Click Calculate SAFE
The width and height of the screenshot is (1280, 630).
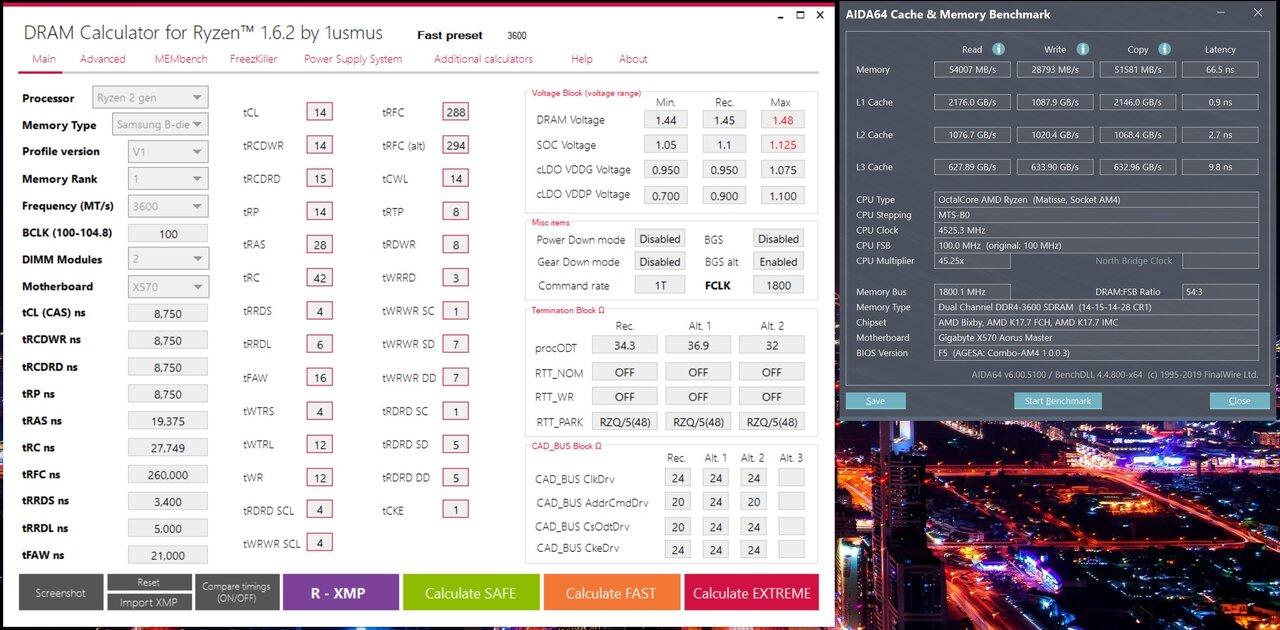471,592
